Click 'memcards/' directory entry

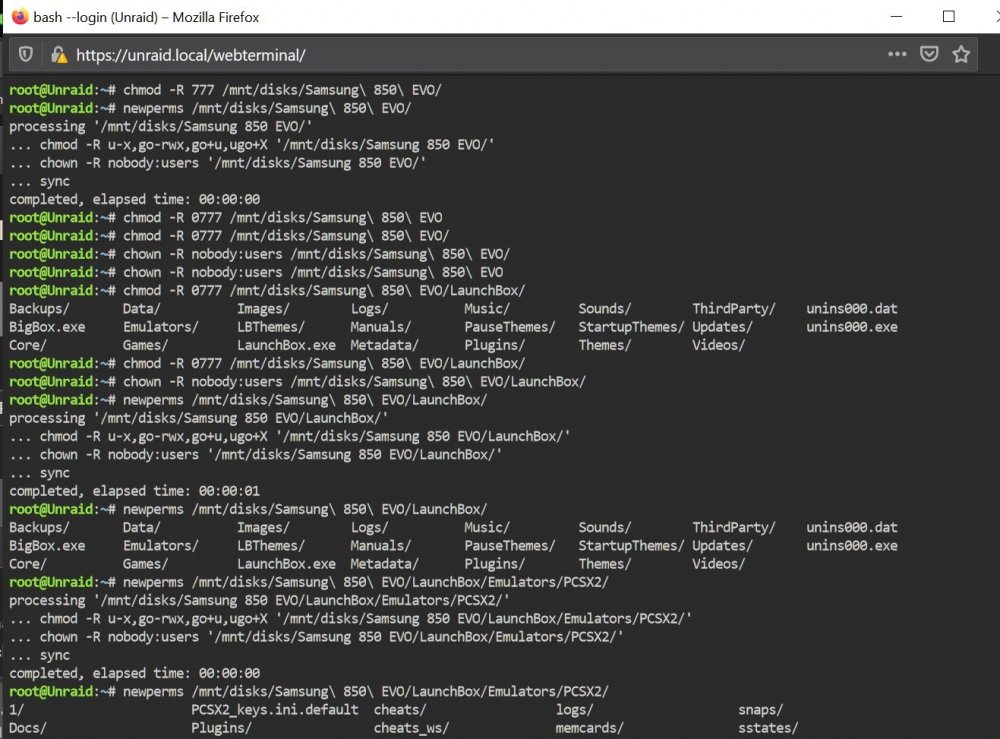589,728
